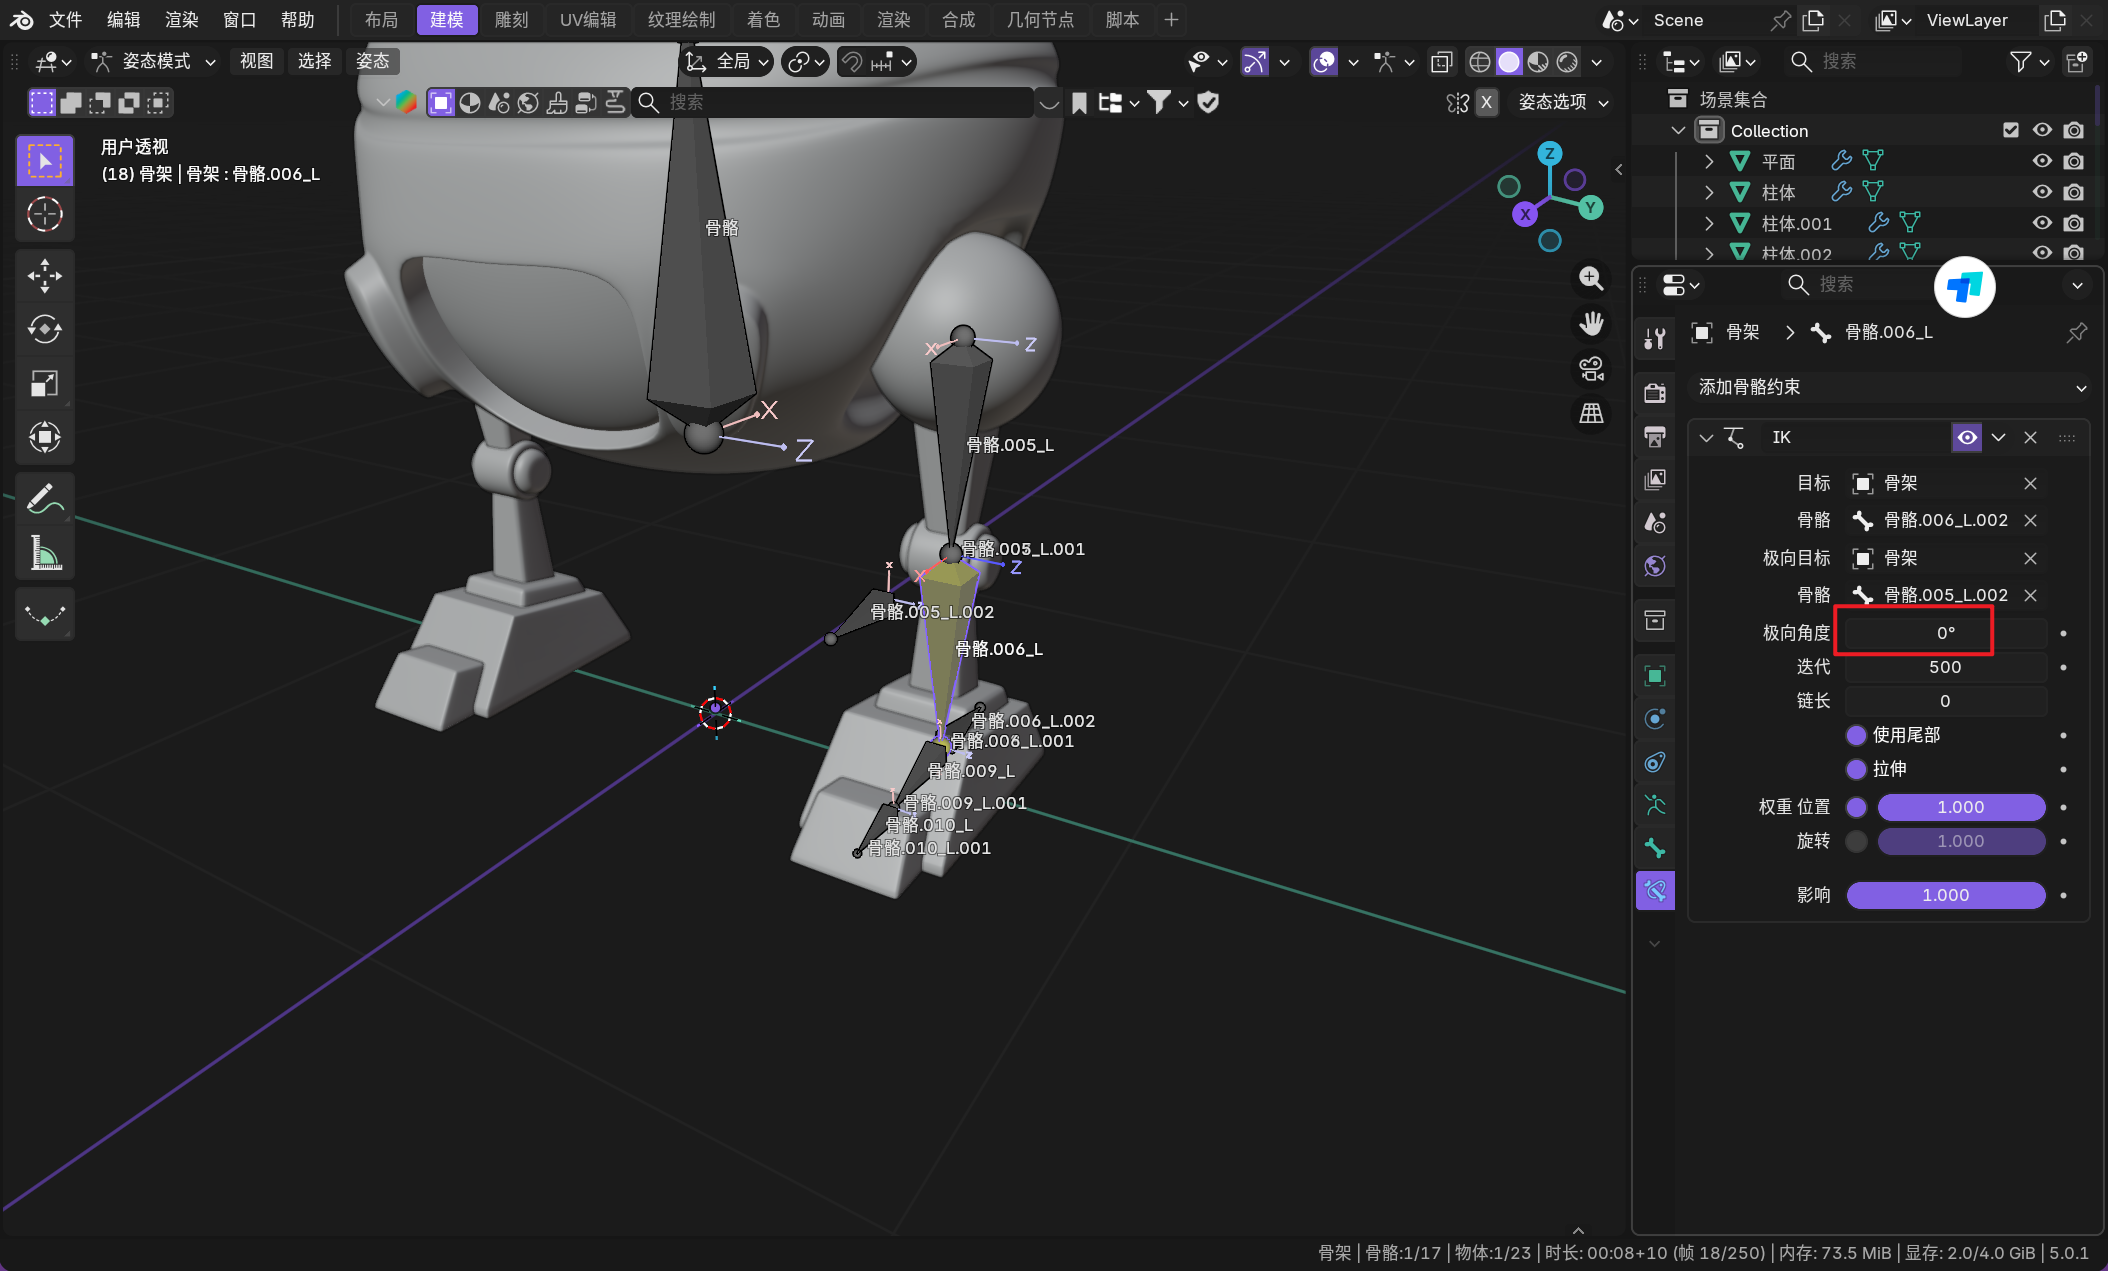Toggle perspective/orthographic grid view icon
This screenshot has height=1271, width=2108.
click(x=1591, y=413)
